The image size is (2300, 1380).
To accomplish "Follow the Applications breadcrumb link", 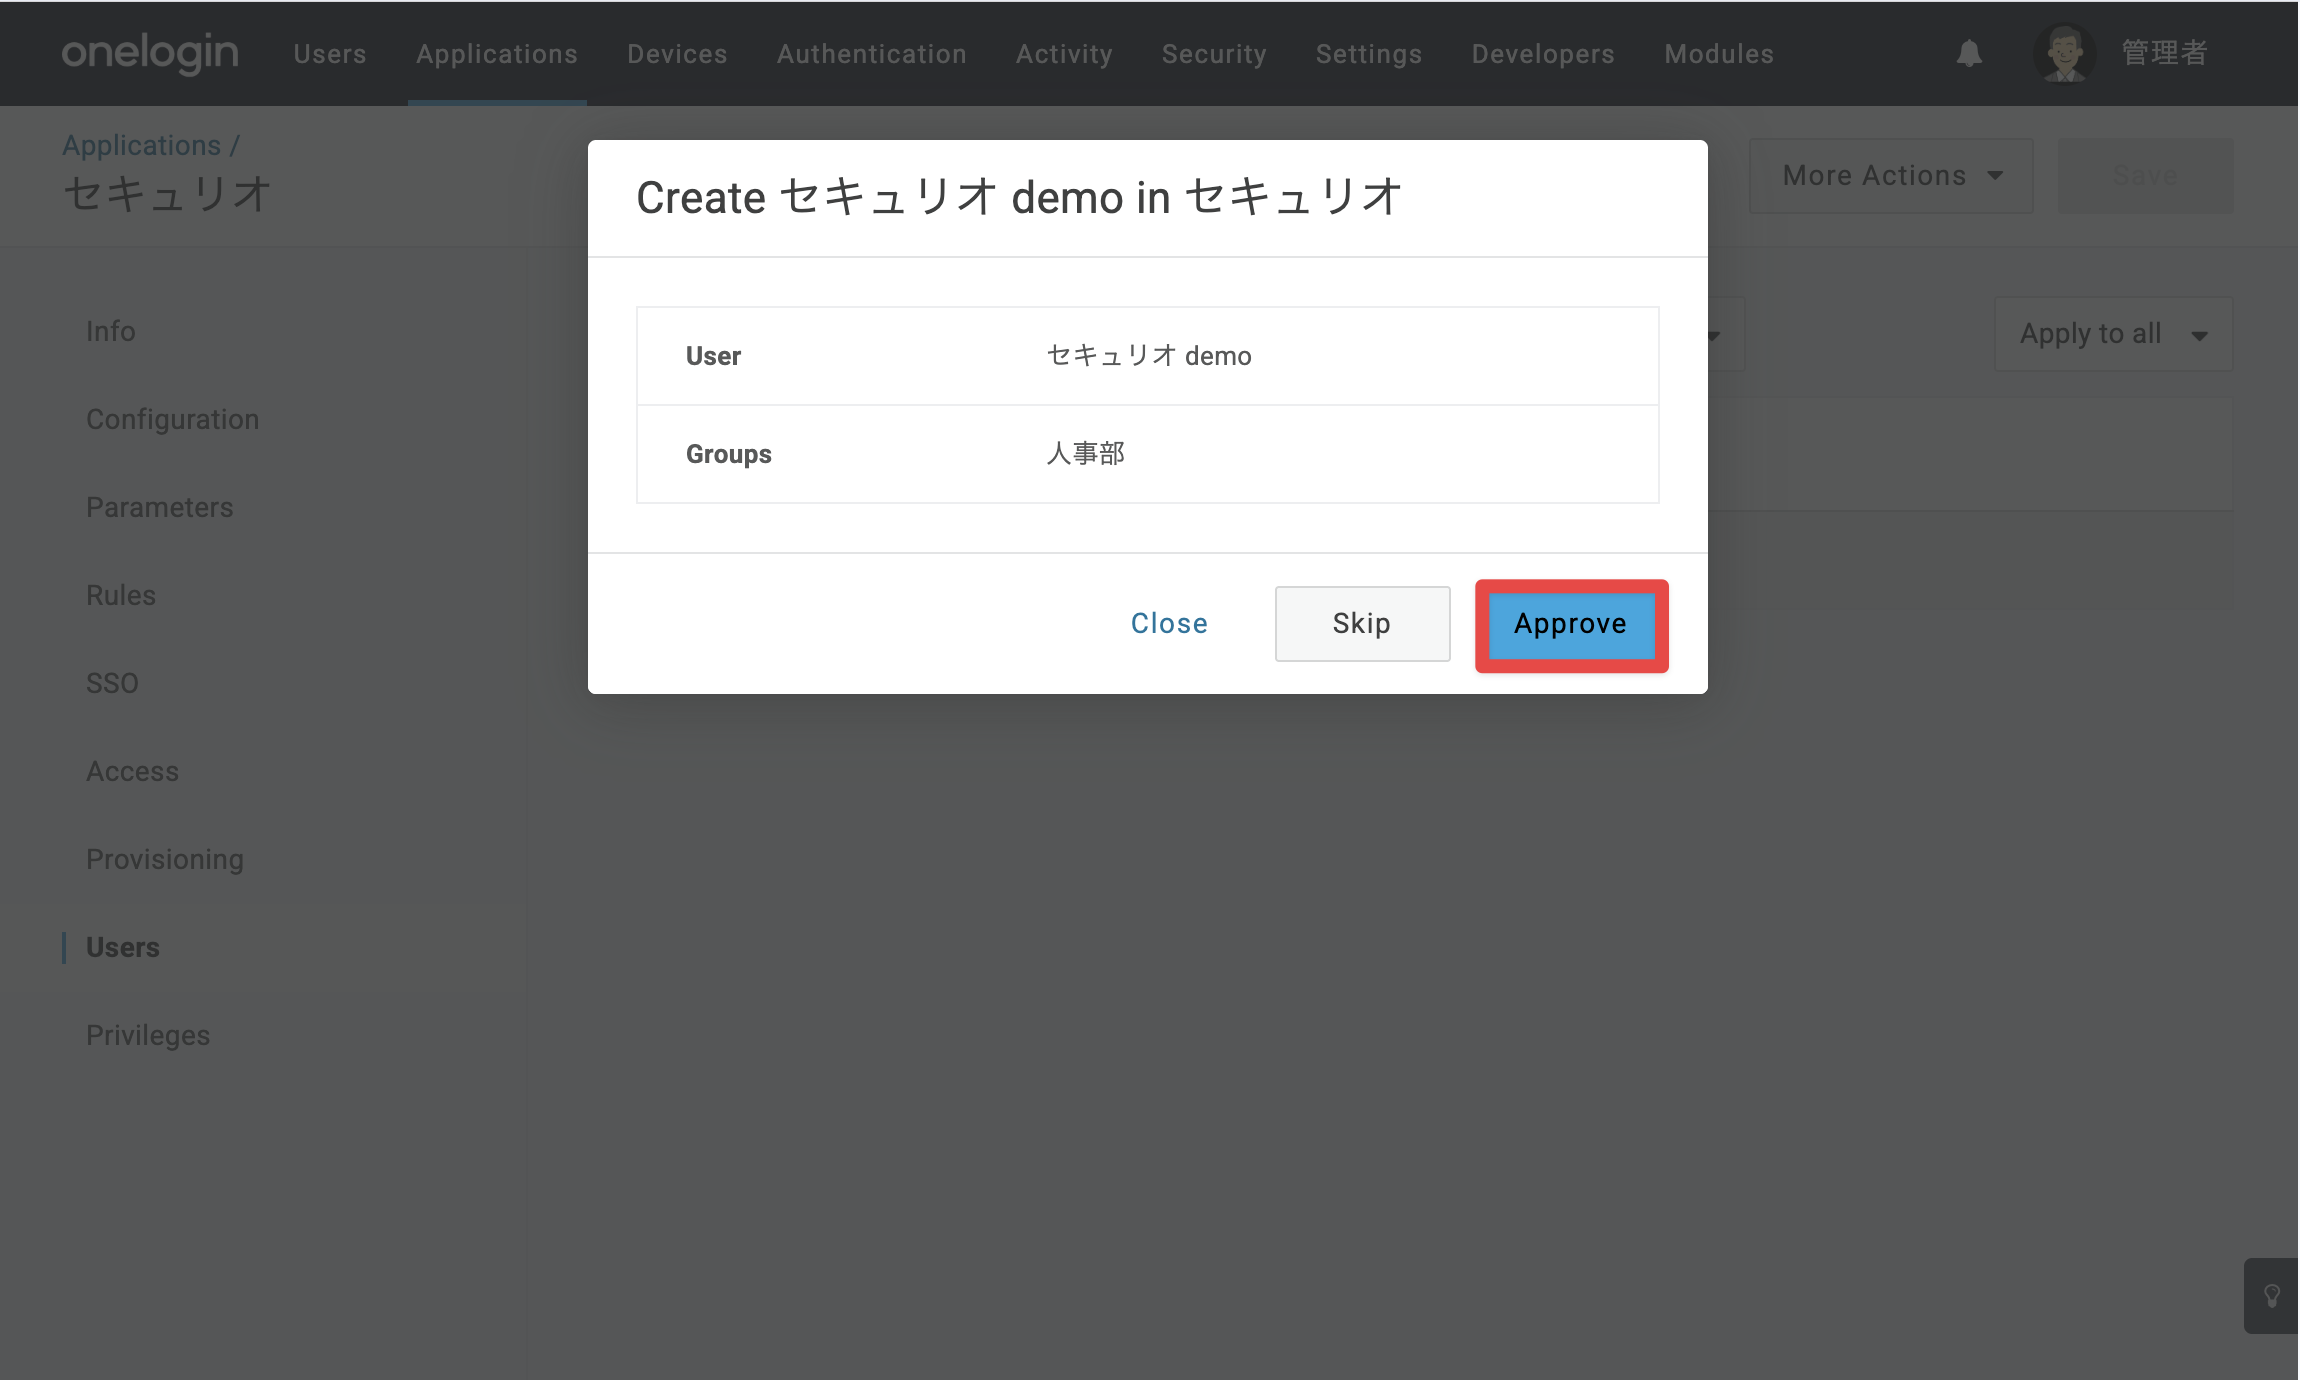I will 141,146.
